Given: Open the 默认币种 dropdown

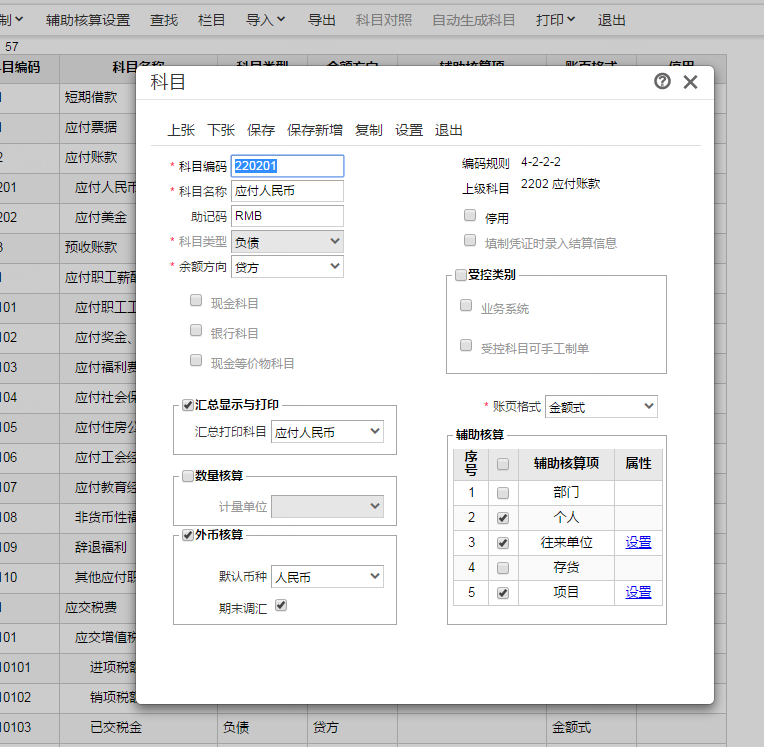Looking at the screenshot, I should (327, 576).
